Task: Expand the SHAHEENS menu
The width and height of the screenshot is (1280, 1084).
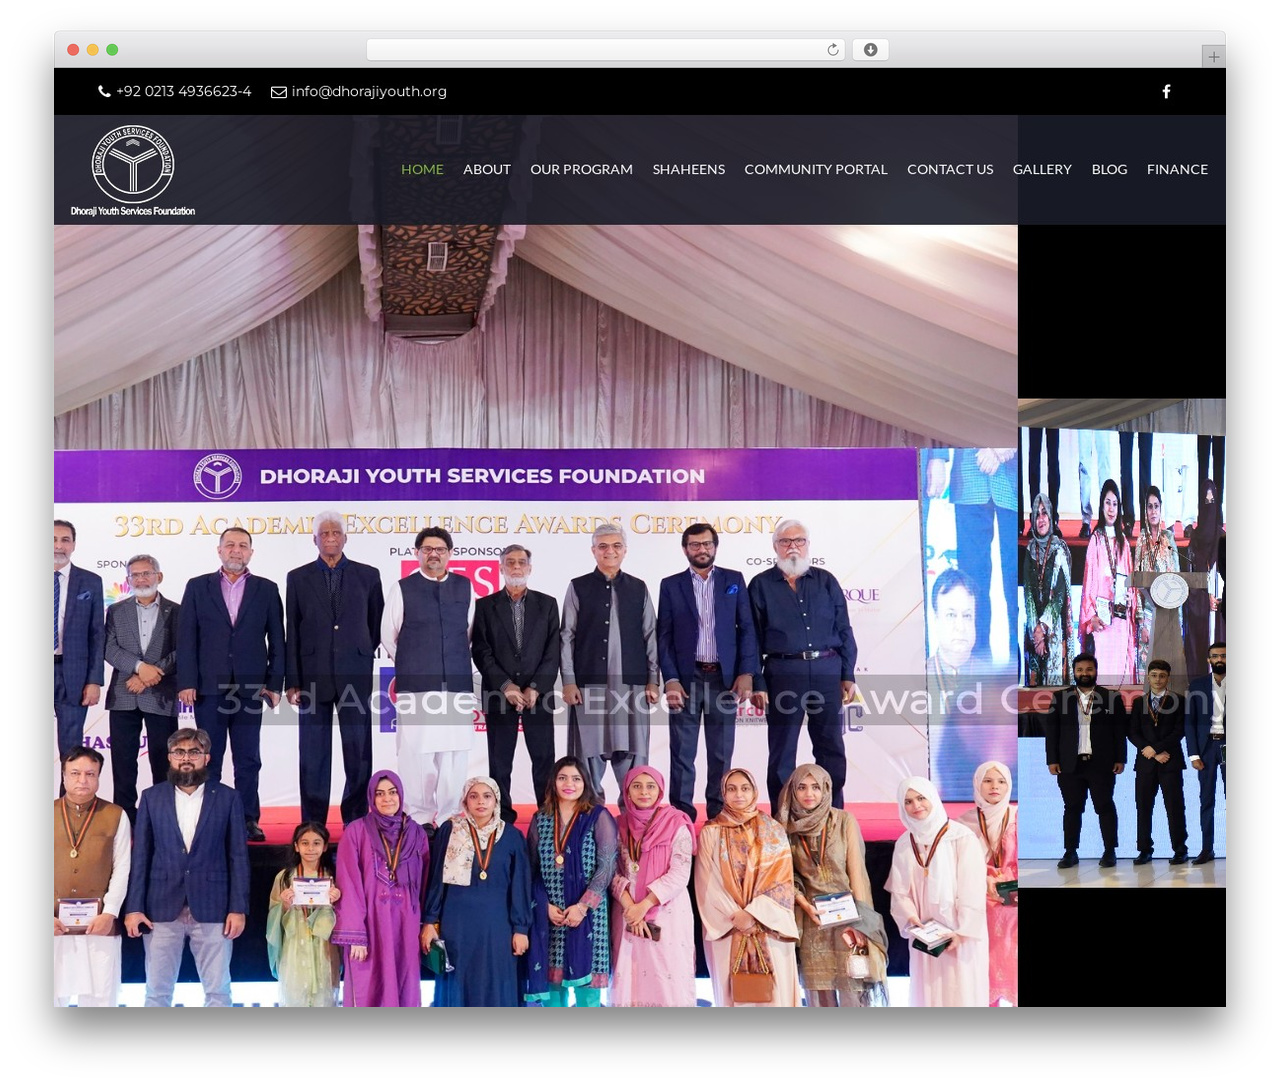Action: click(689, 169)
